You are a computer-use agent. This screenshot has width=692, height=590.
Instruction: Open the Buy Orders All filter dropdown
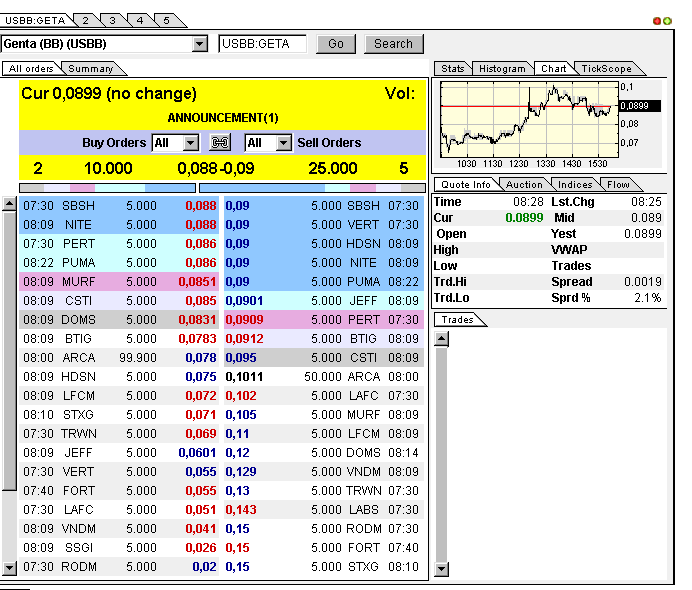pyautogui.click(x=191, y=143)
